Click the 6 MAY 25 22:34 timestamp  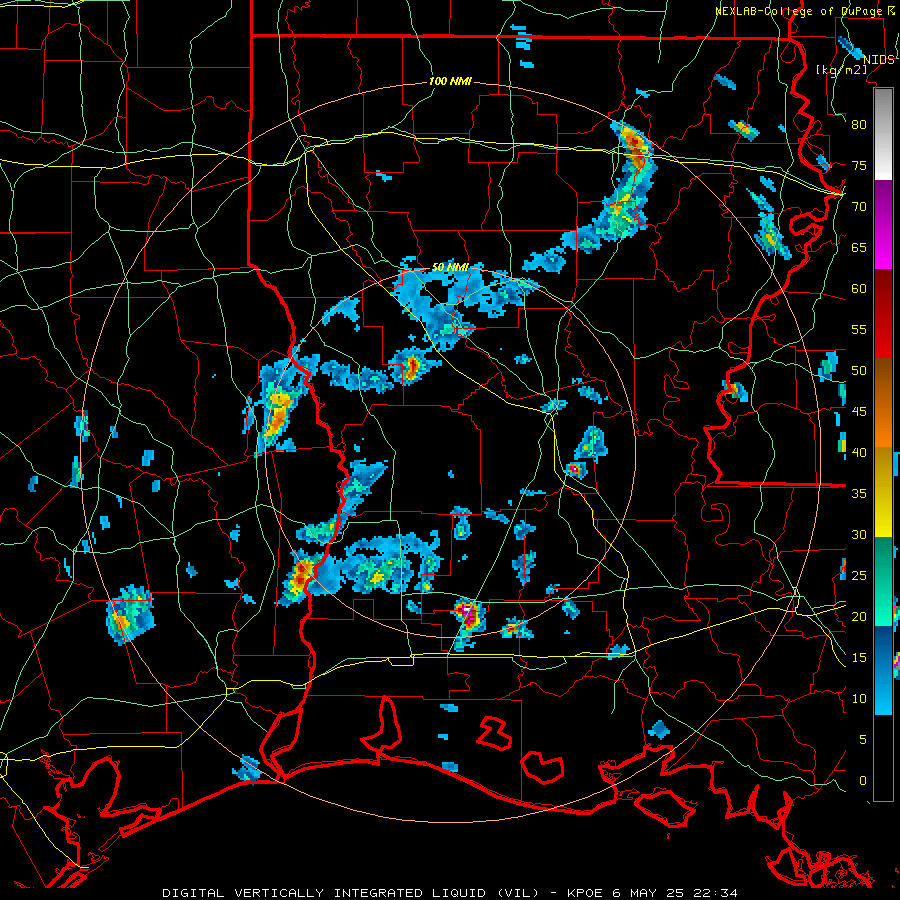coord(675,893)
